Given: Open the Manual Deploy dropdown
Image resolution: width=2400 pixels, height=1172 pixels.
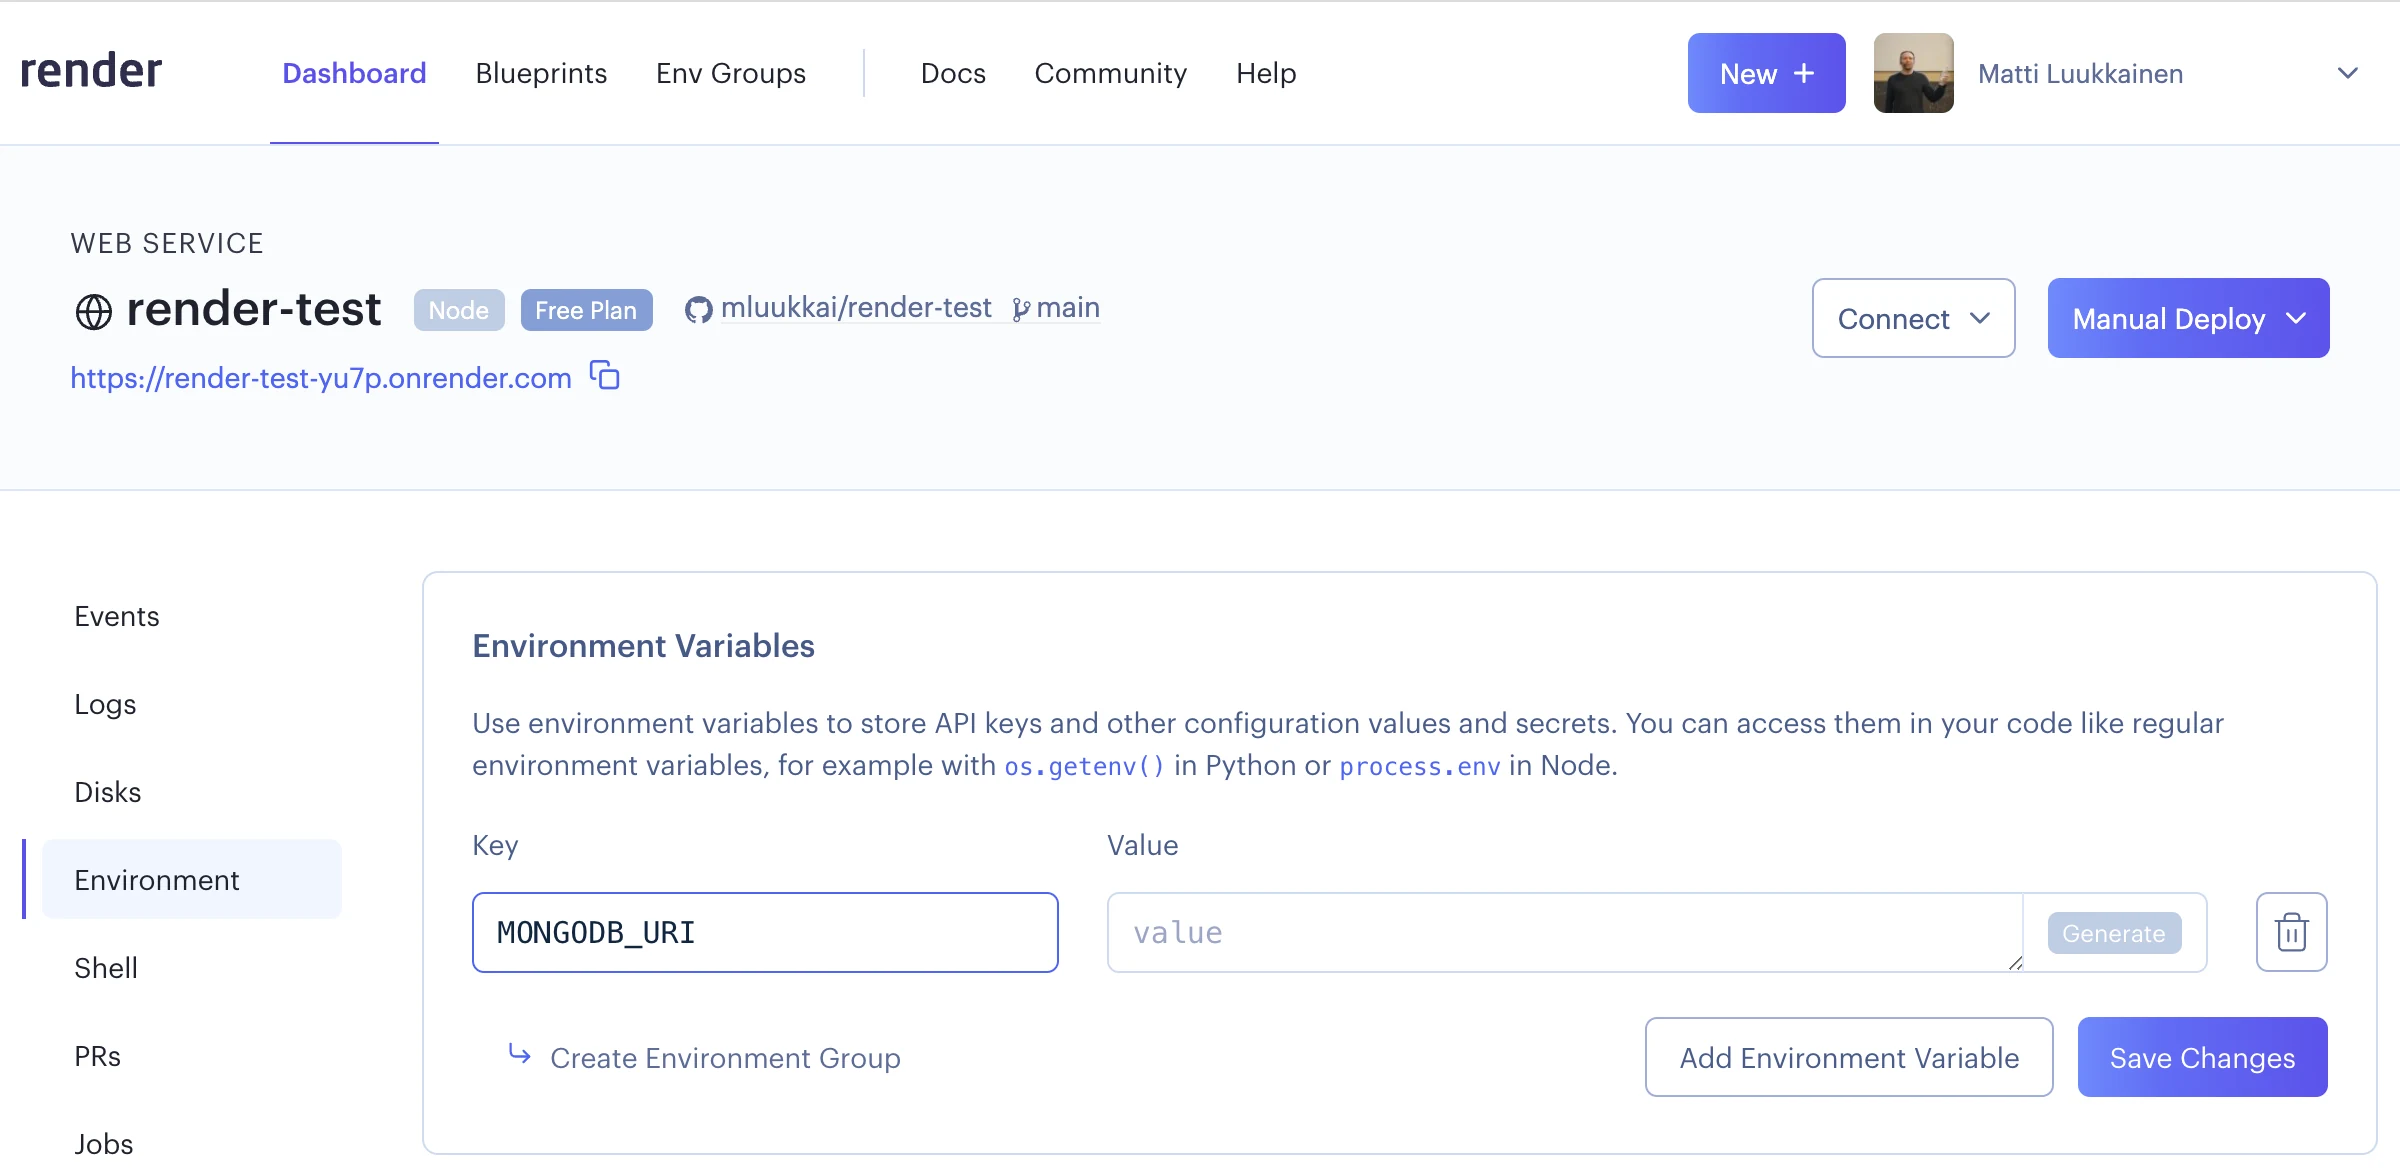Looking at the screenshot, I should [x=2188, y=318].
